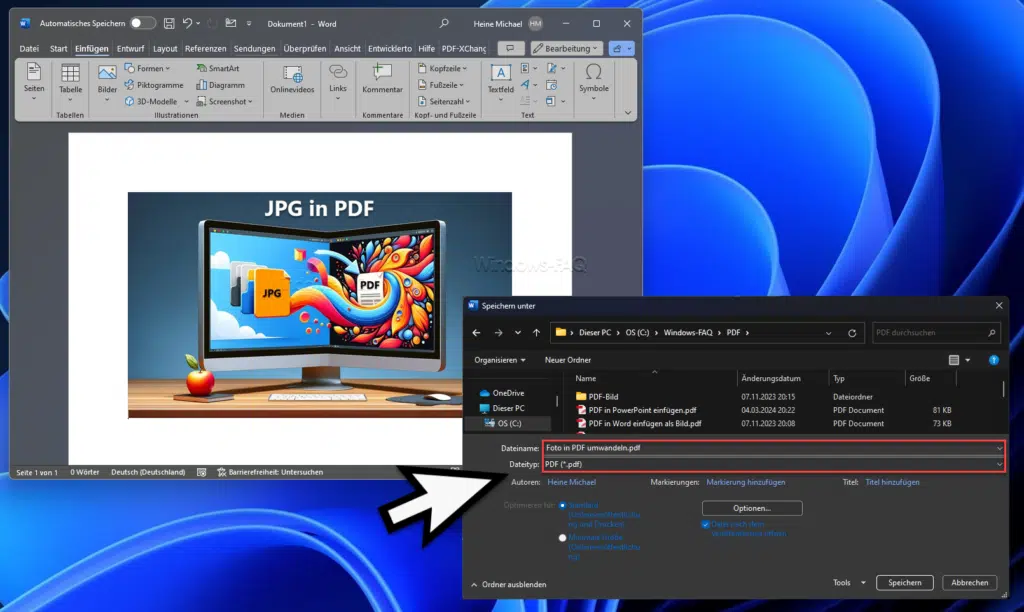Viewport: 1024px width, 612px height.
Task: Select the Standard optimization radio button
Action: coord(564,506)
